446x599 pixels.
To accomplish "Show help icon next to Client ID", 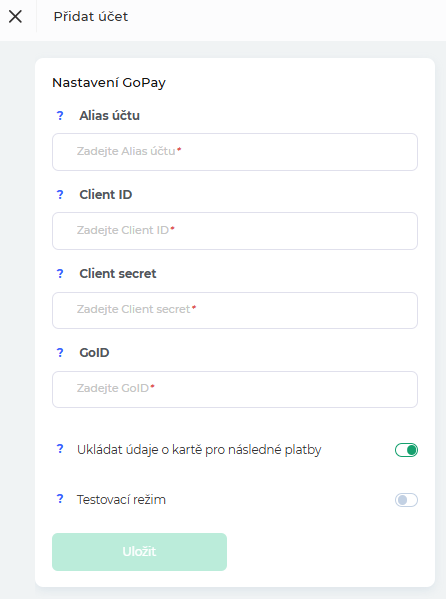I will click(x=60, y=194).
